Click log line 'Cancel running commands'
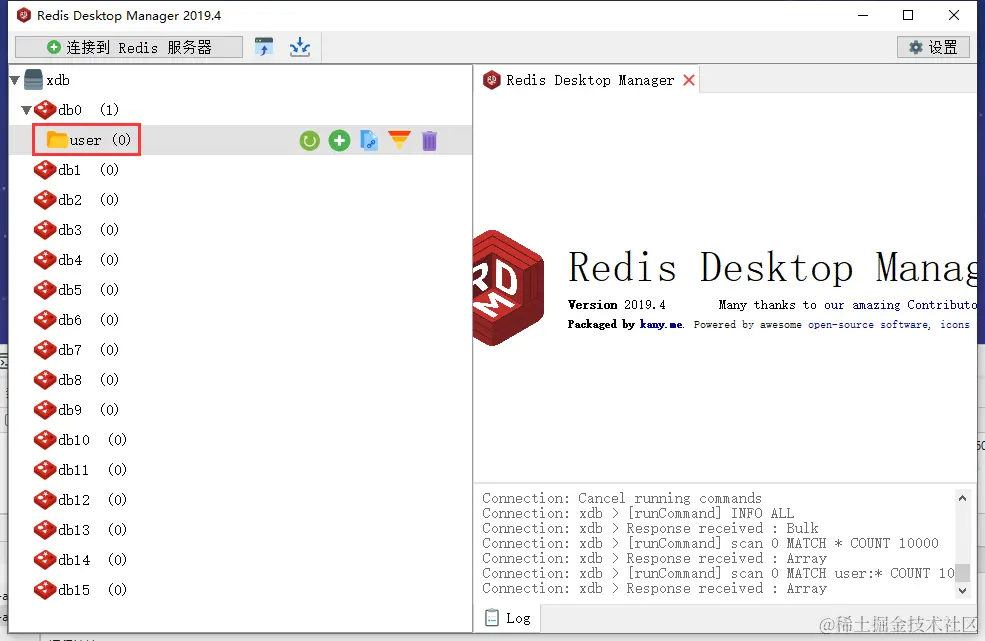 (621, 498)
